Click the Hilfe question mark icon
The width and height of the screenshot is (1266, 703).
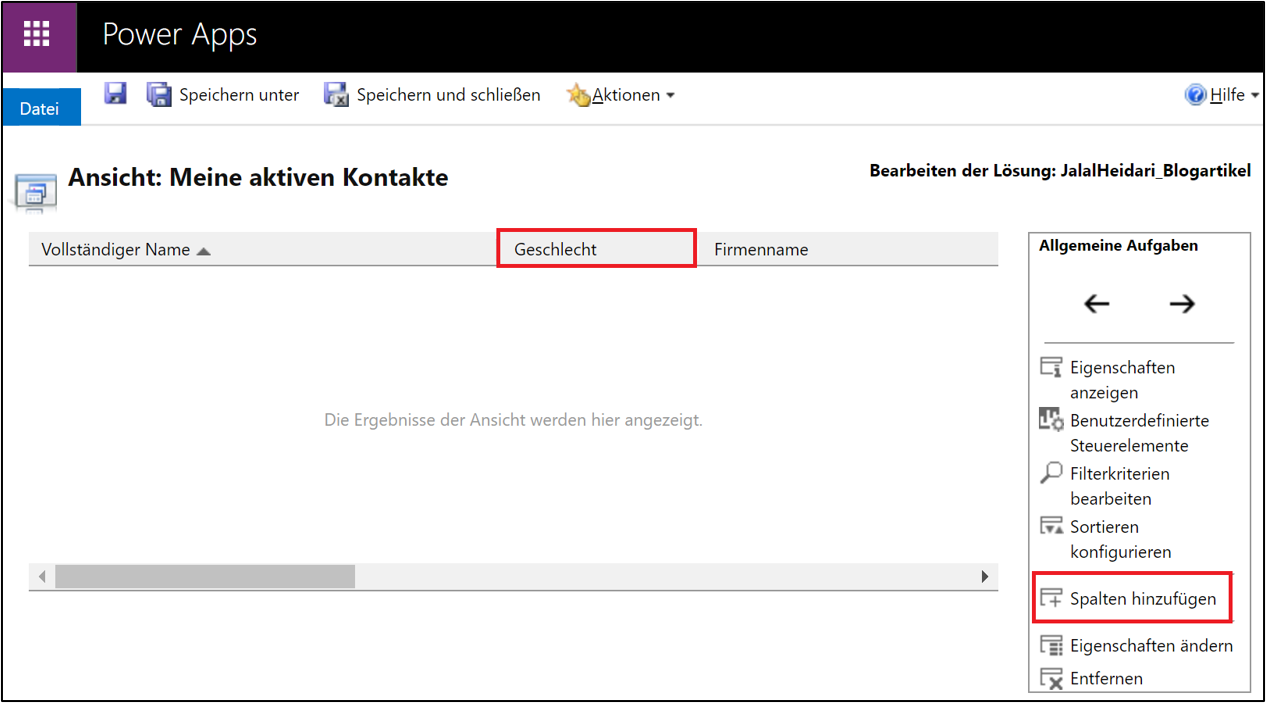pos(1195,95)
